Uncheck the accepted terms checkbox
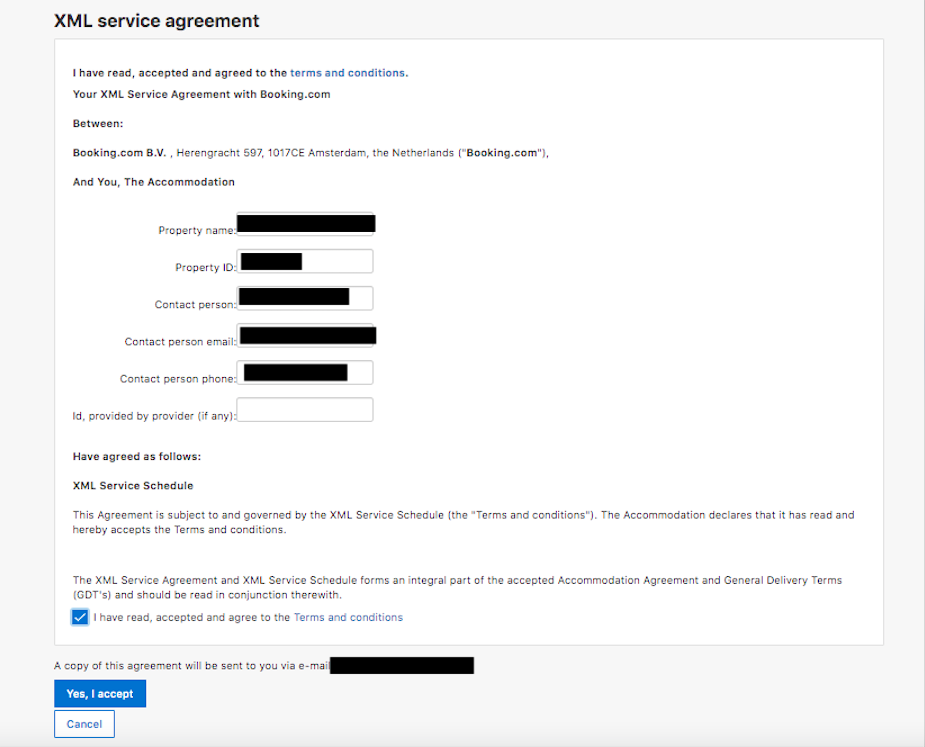This screenshot has height=747, width=925. click(80, 617)
